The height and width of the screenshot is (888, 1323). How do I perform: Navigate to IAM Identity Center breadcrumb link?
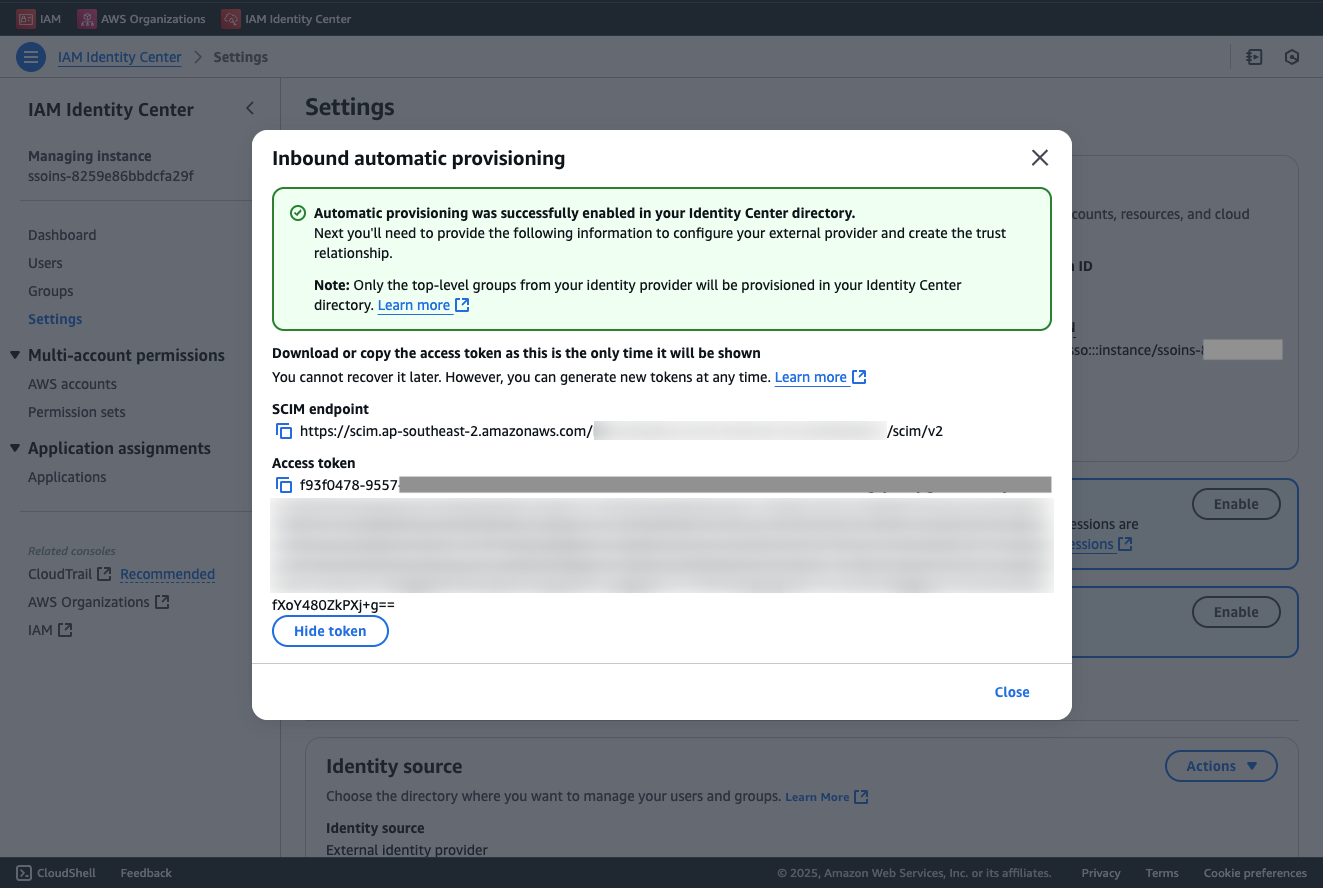119,57
